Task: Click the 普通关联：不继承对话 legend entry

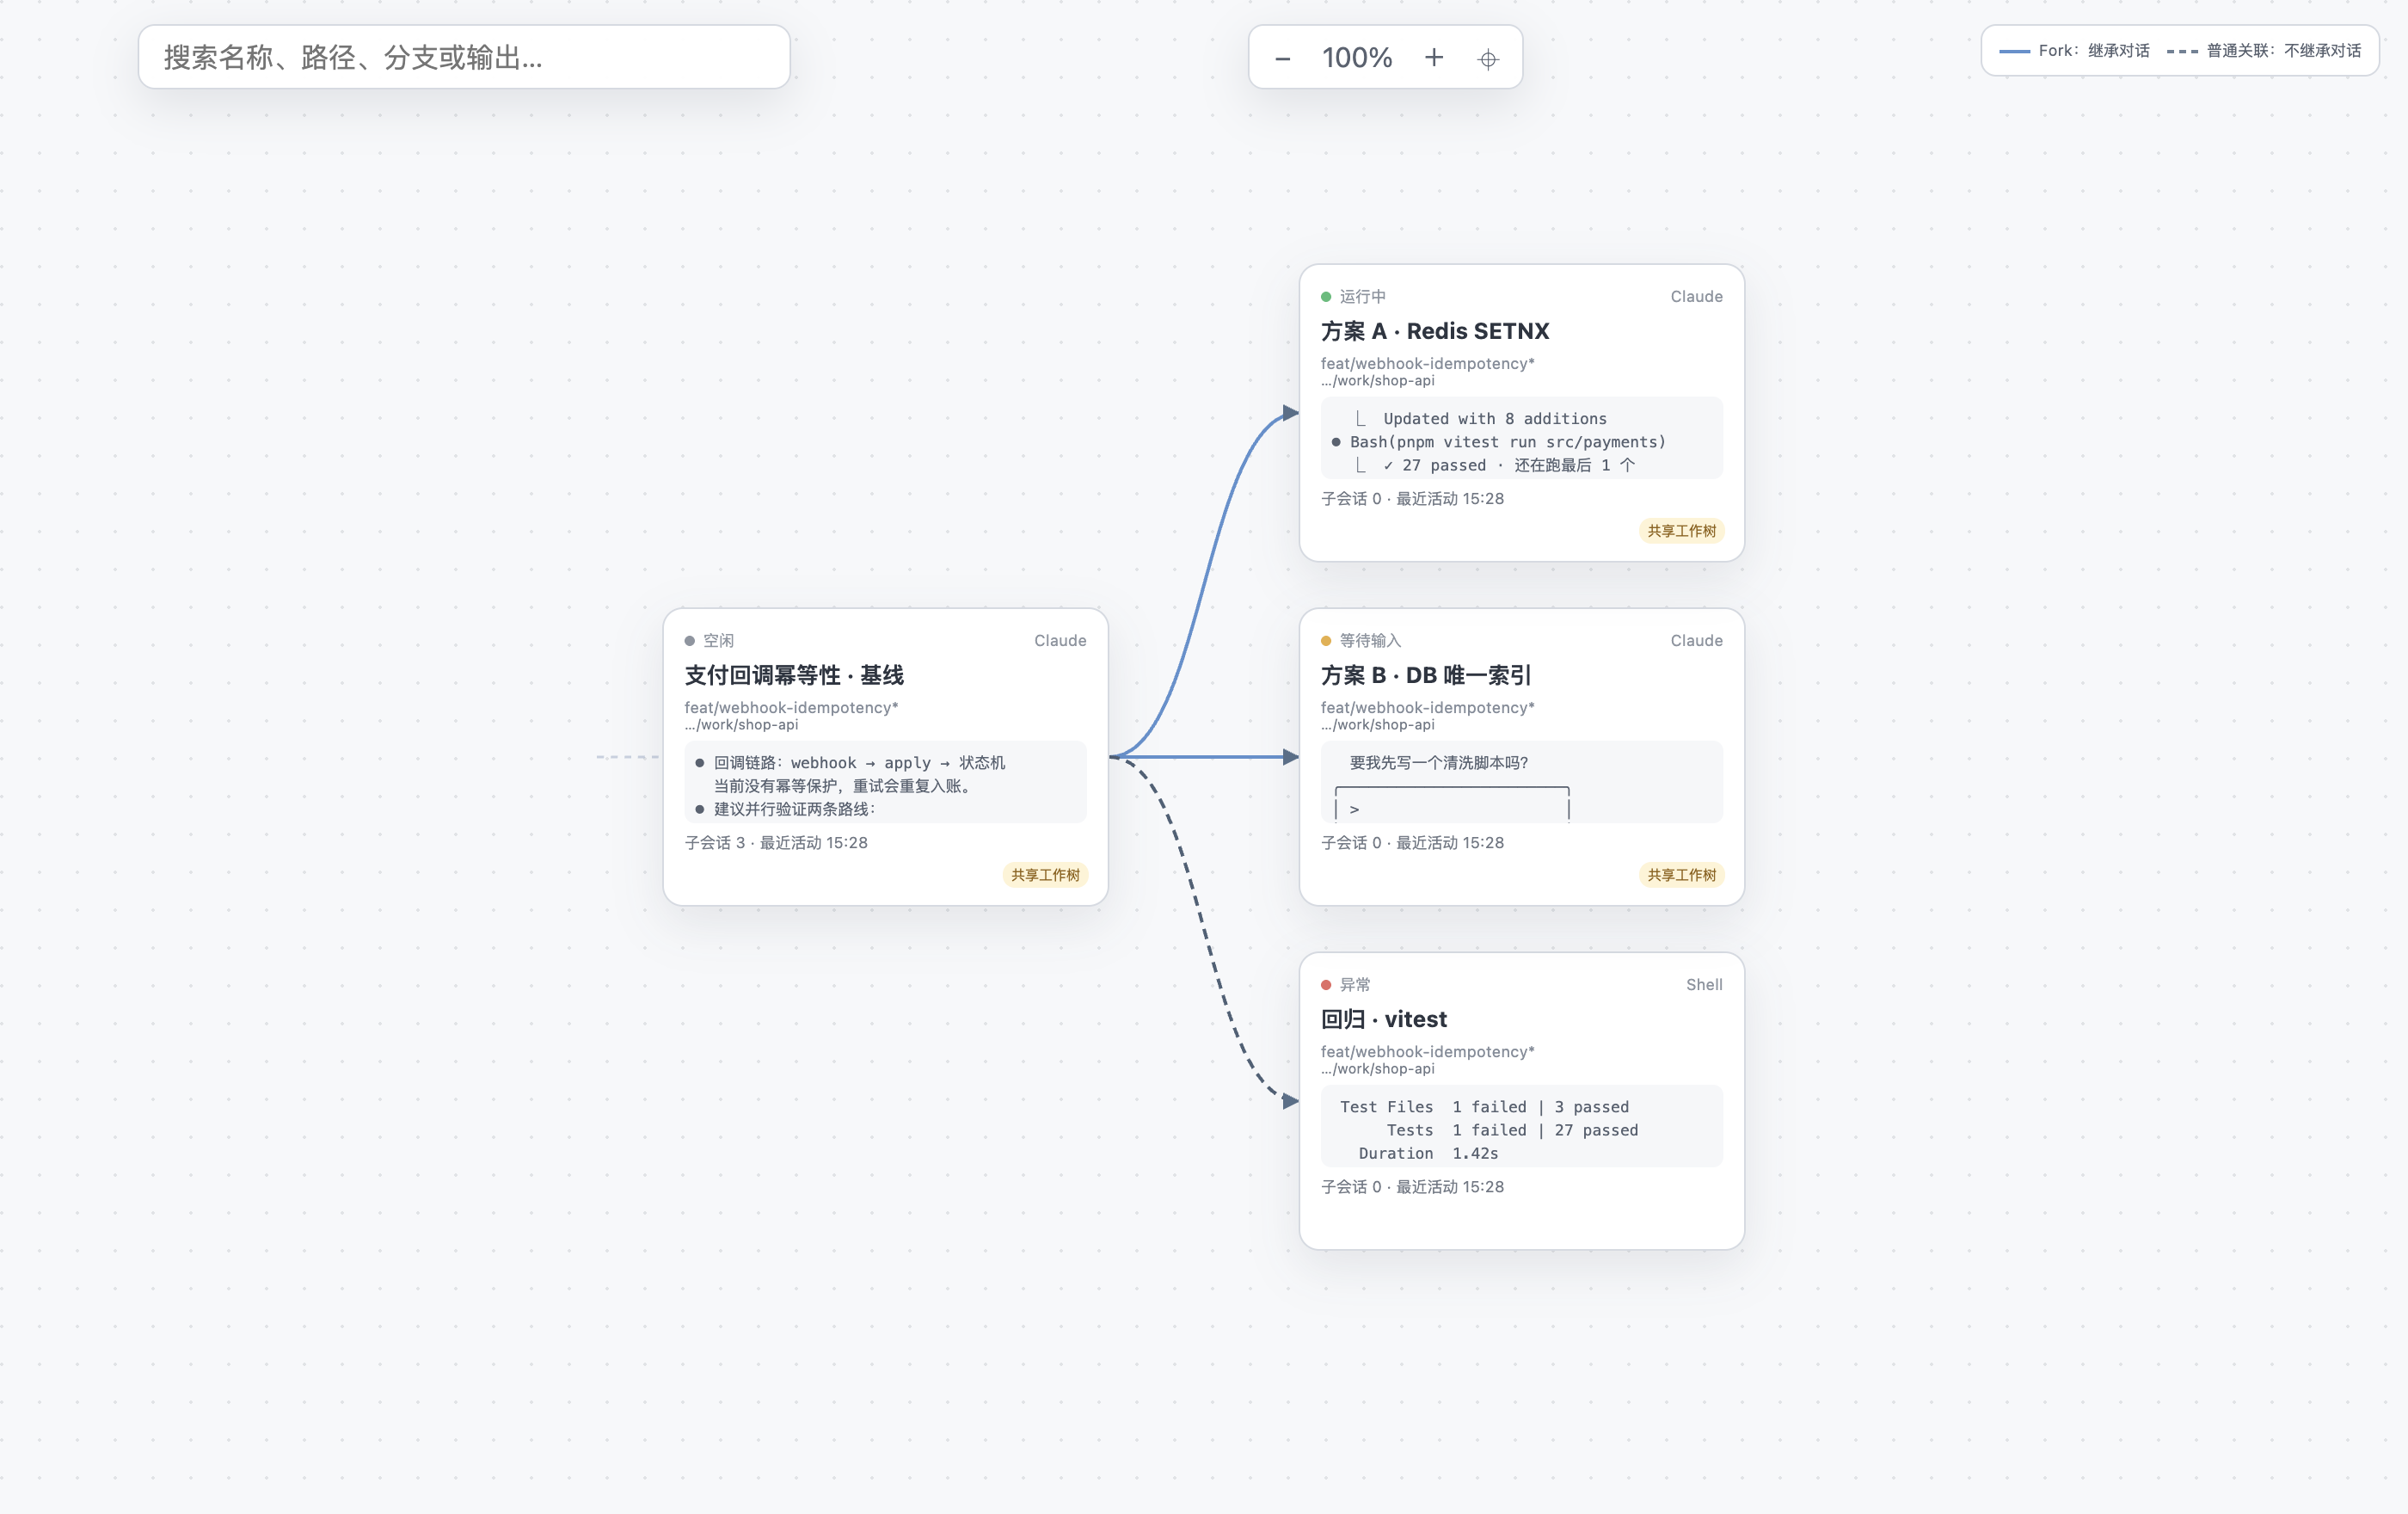Action: click(2264, 51)
